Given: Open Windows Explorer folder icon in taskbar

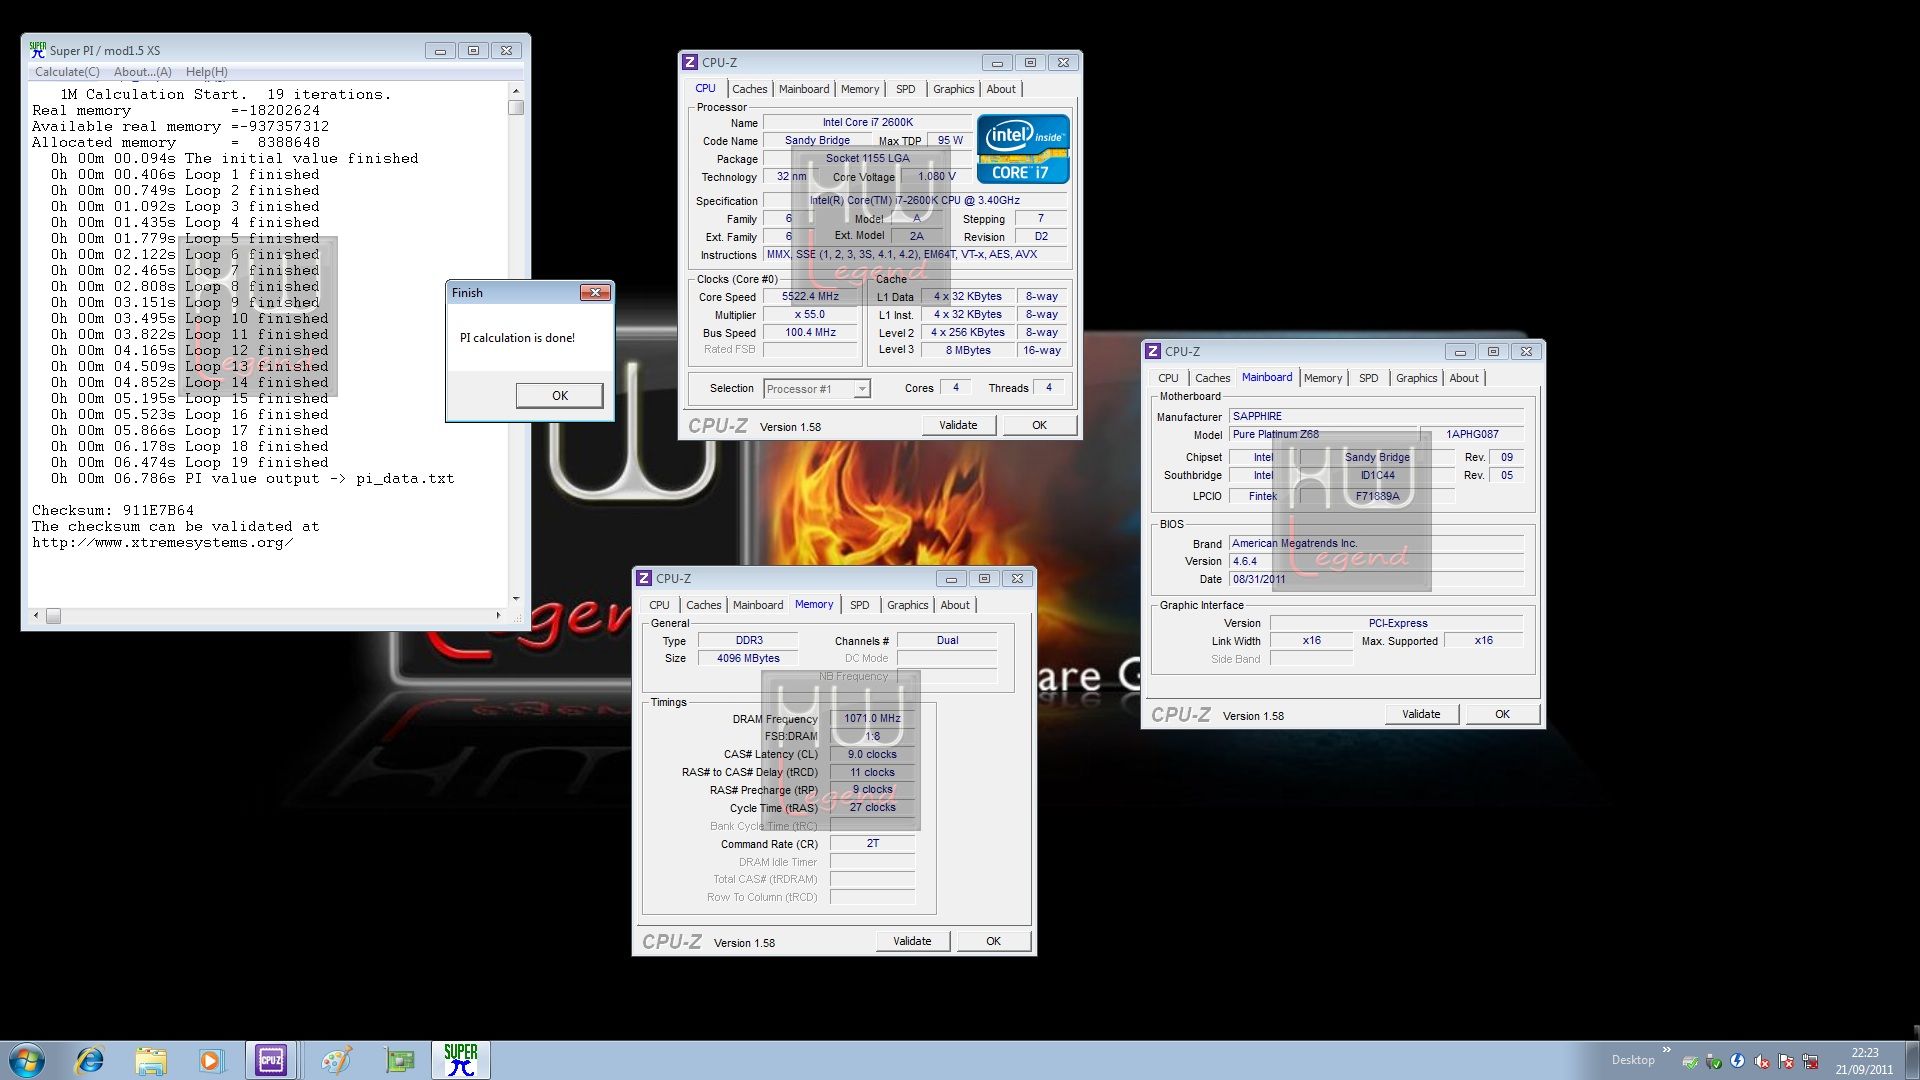Looking at the screenshot, I should point(151,1060).
